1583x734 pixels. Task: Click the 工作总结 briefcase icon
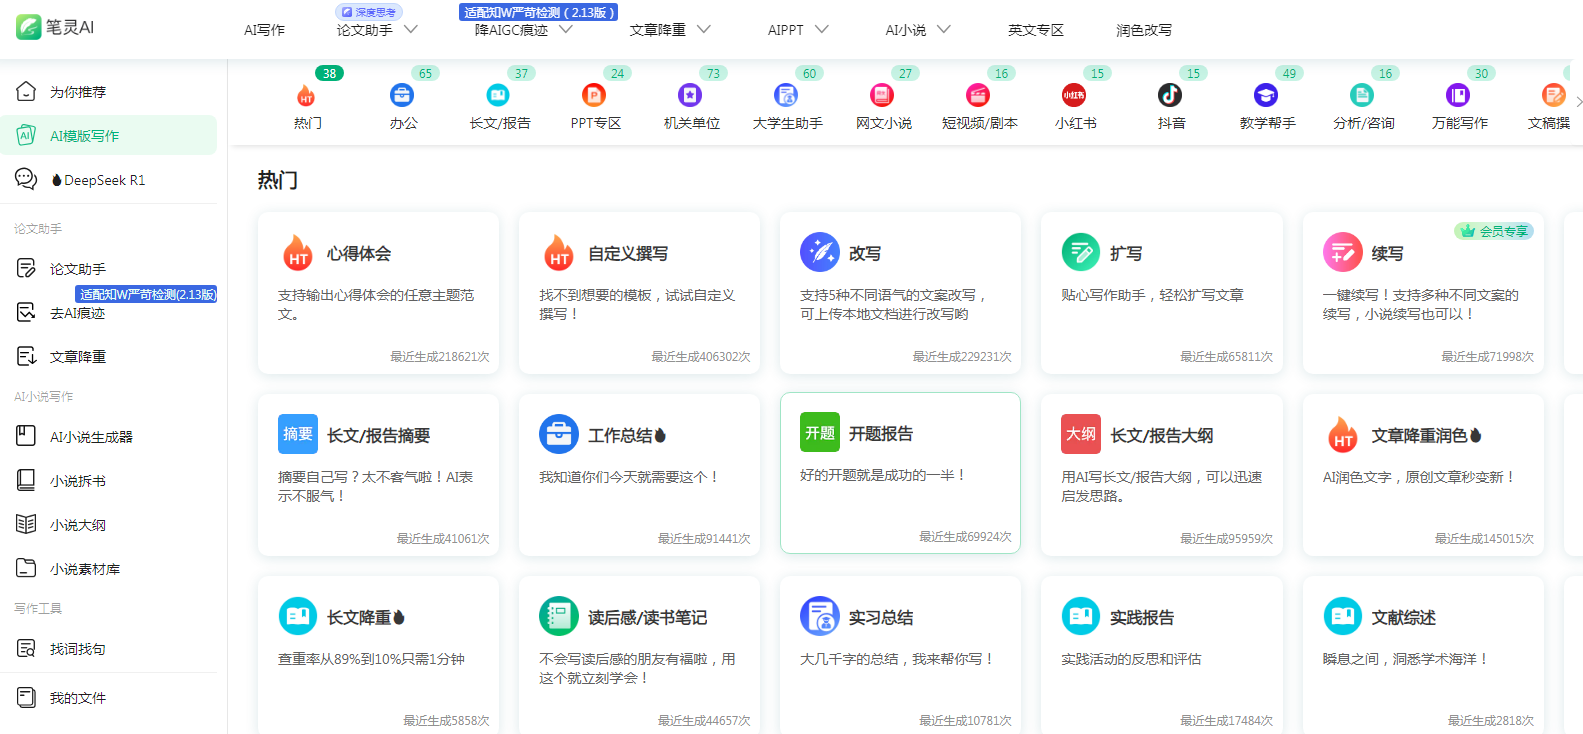click(558, 435)
